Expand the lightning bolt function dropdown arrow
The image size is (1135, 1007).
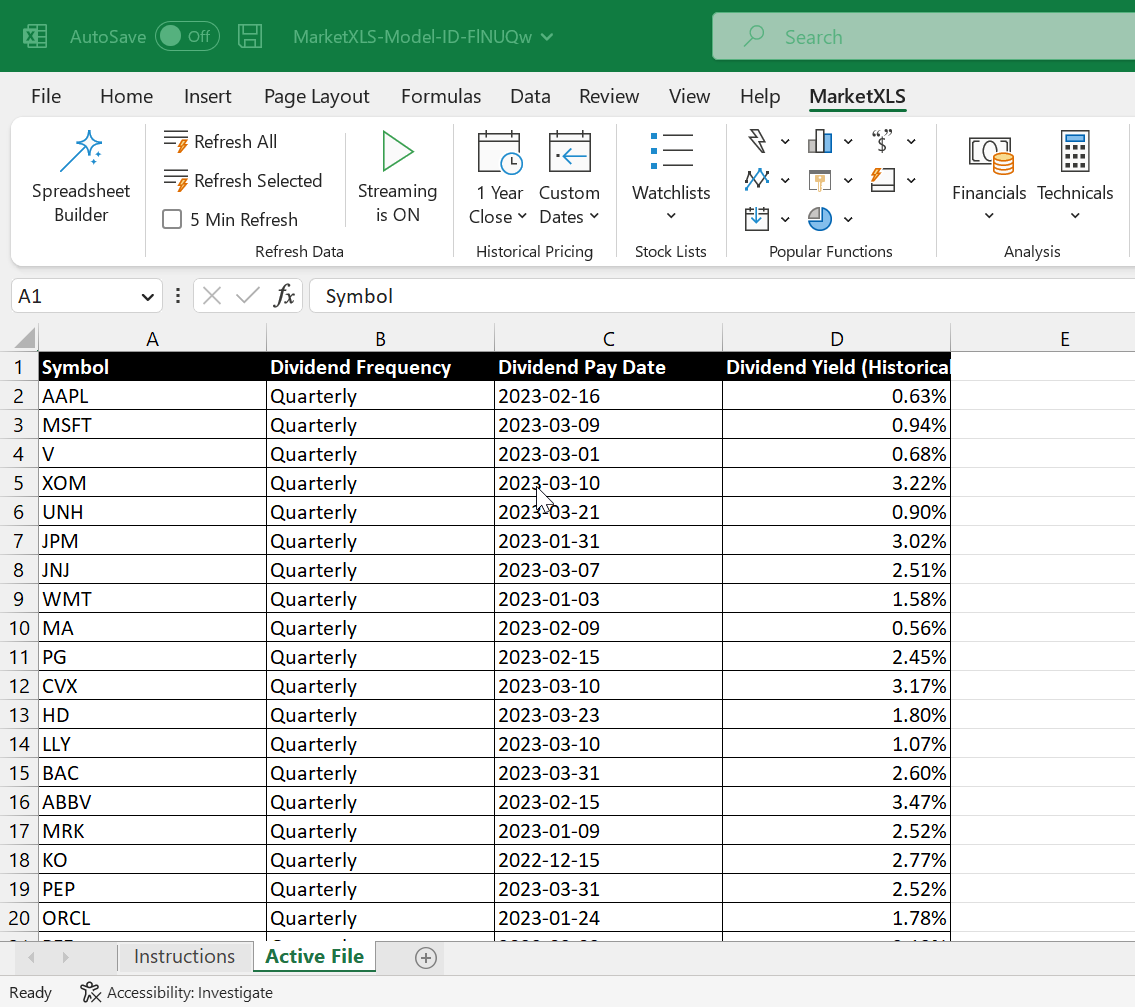tap(785, 142)
